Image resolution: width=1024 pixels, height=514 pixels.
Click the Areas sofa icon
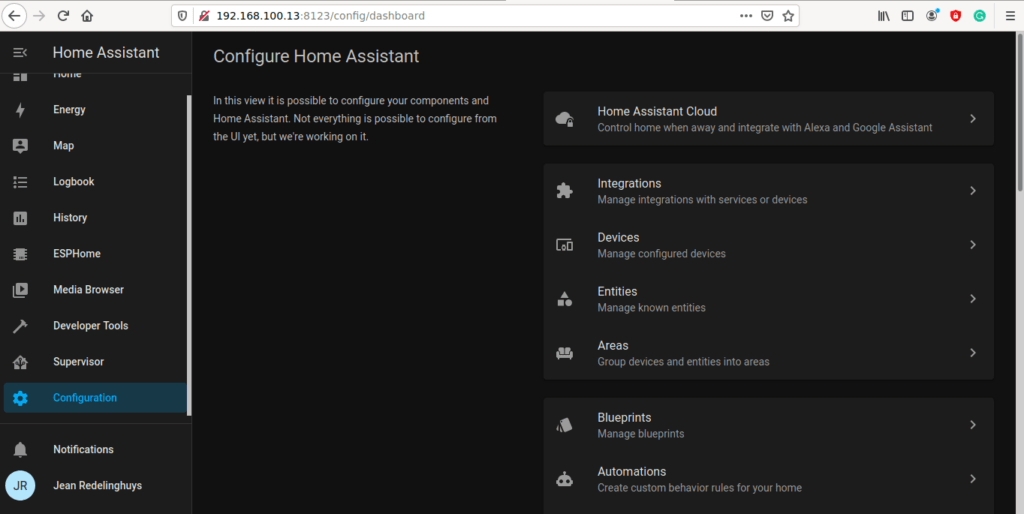tap(564, 353)
